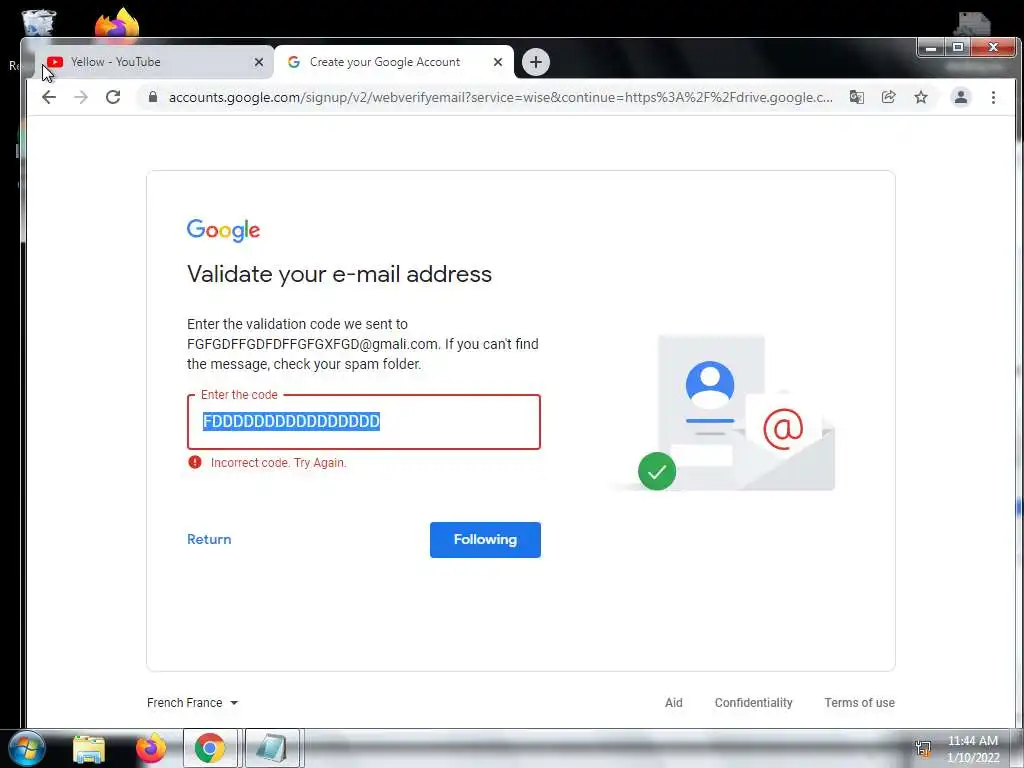Screen dimensions: 1024x768
Task: Go back with the browser back arrow
Action: (49, 97)
